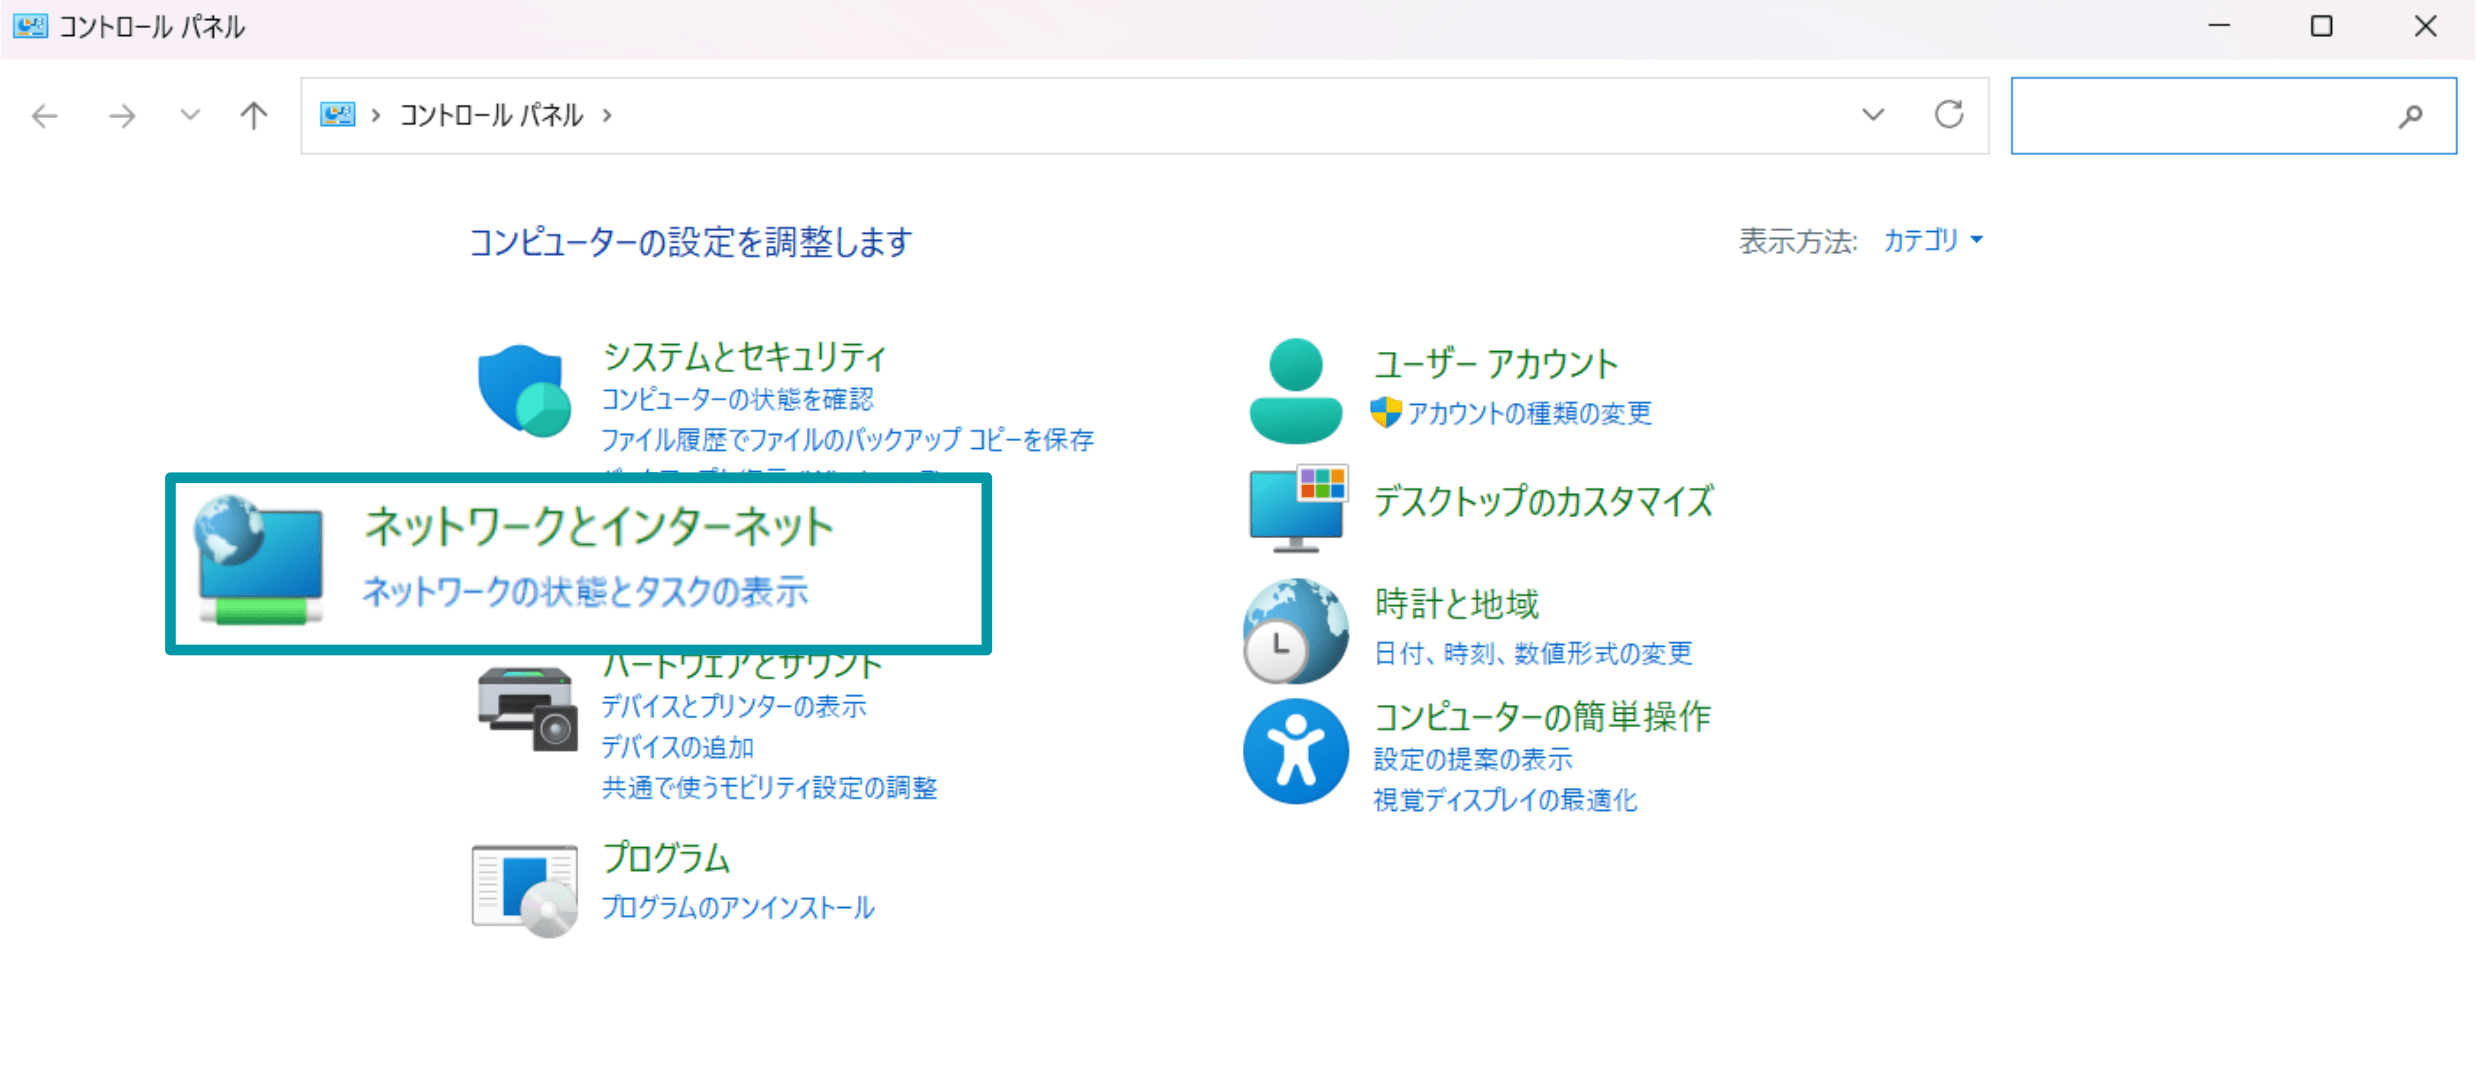Click the up-one-level navigation arrow
The width and height of the screenshot is (2476, 1066).
(x=253, y=115)
